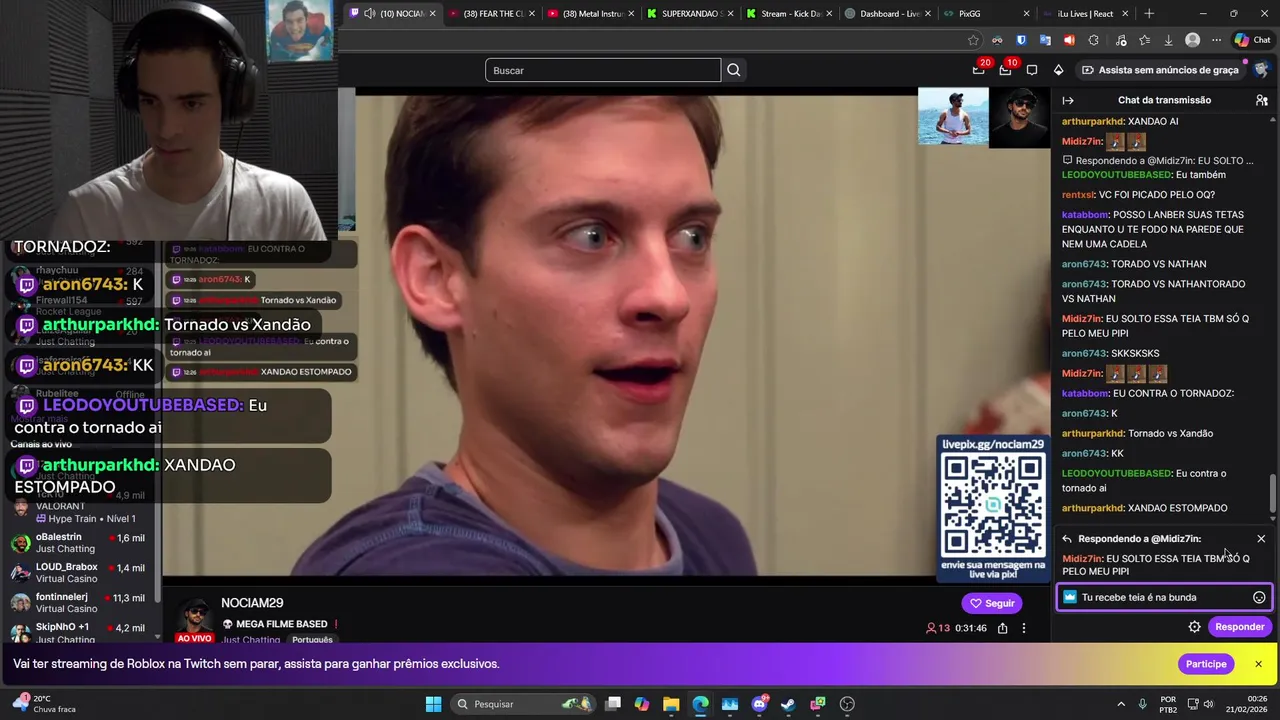Focus the Buscar search field

click(x=603, y=70)
